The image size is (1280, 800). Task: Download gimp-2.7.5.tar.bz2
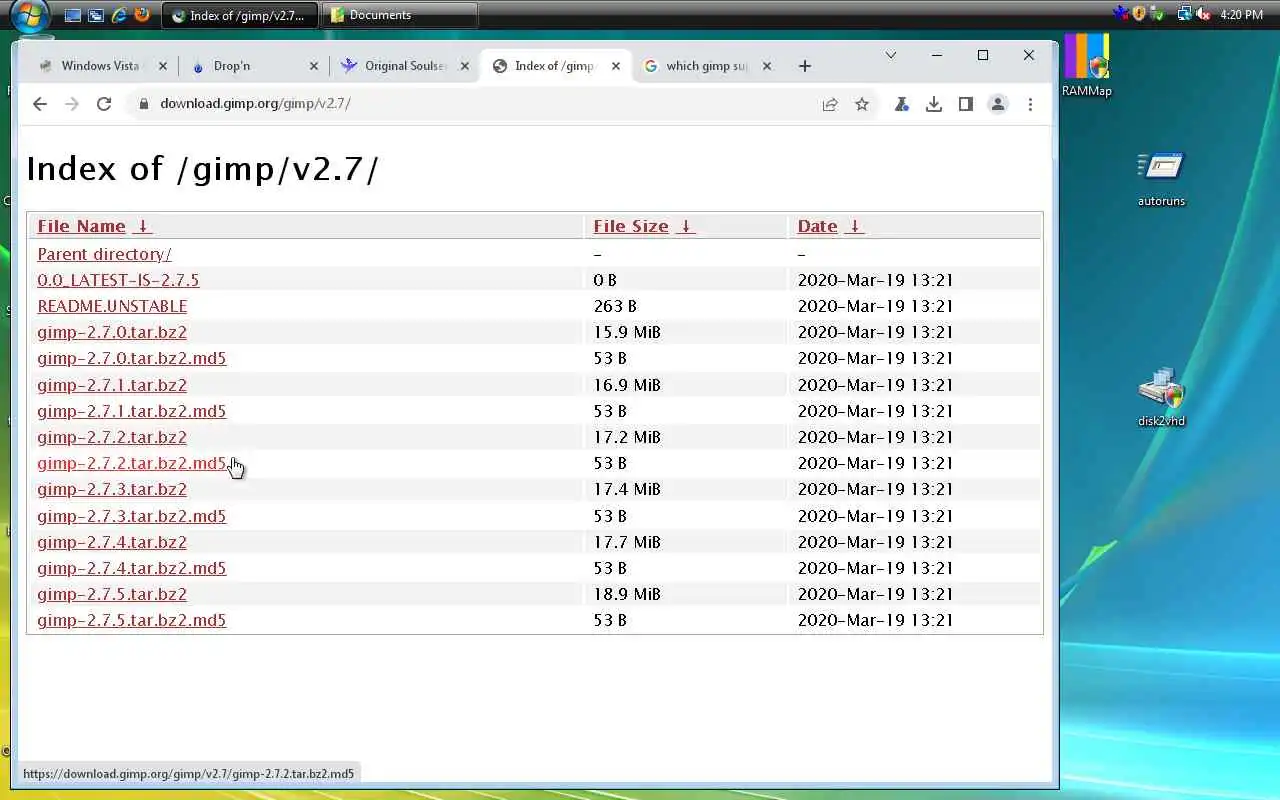point(112,594)
